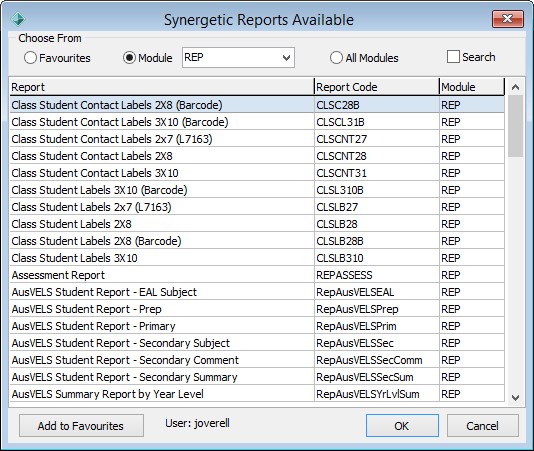Click the Cancel button
534x451 pixels.
tap(483, 425)
